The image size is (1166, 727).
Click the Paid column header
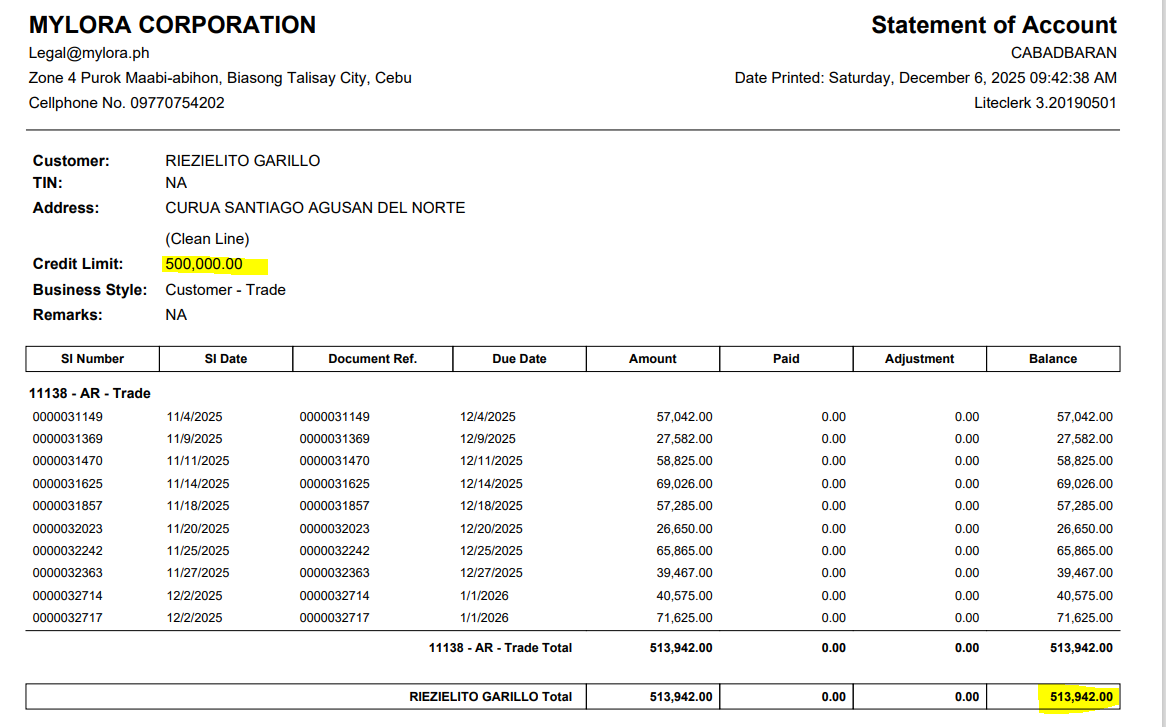(786, 359)
